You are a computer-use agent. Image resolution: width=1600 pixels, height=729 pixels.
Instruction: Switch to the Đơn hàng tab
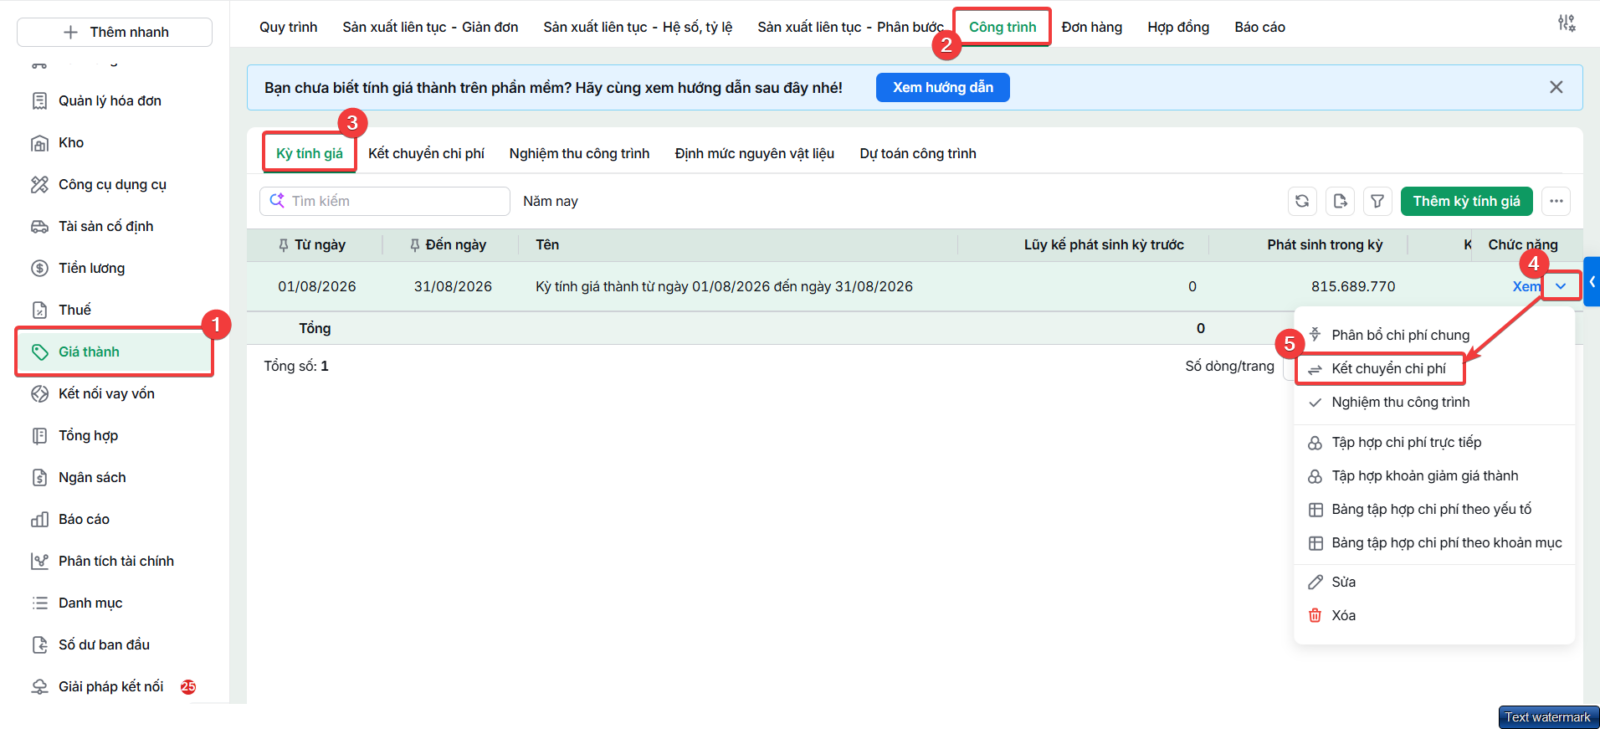(x=1092, y=27)
